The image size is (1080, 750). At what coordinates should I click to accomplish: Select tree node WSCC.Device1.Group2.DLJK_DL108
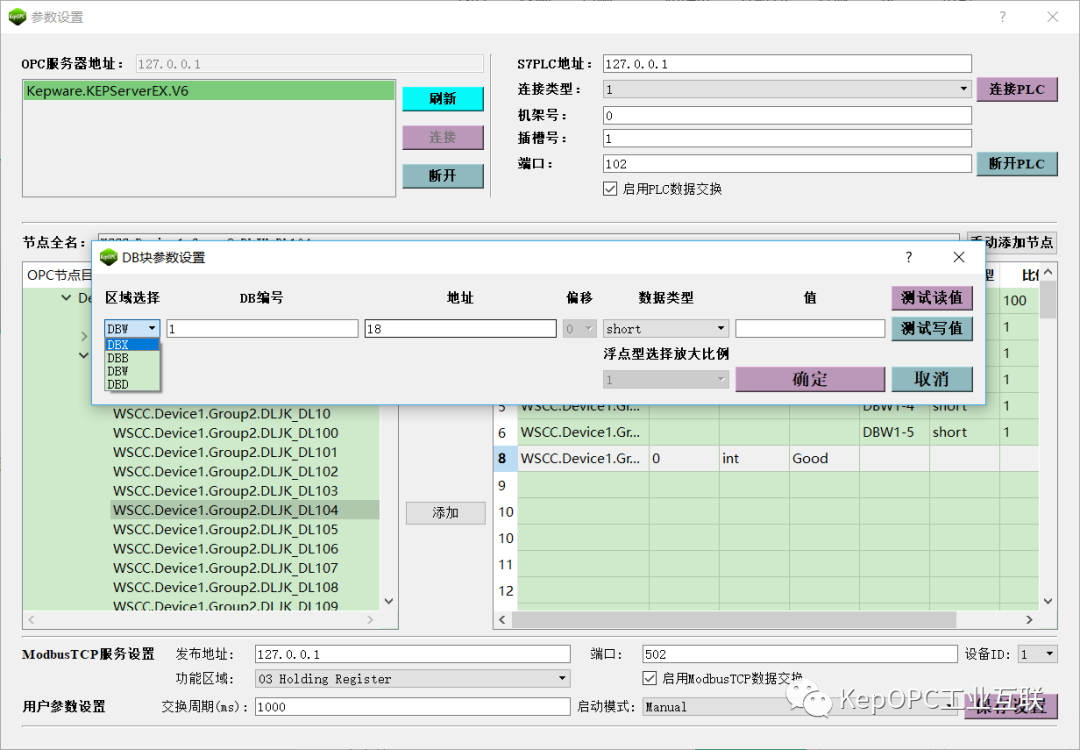226,587
